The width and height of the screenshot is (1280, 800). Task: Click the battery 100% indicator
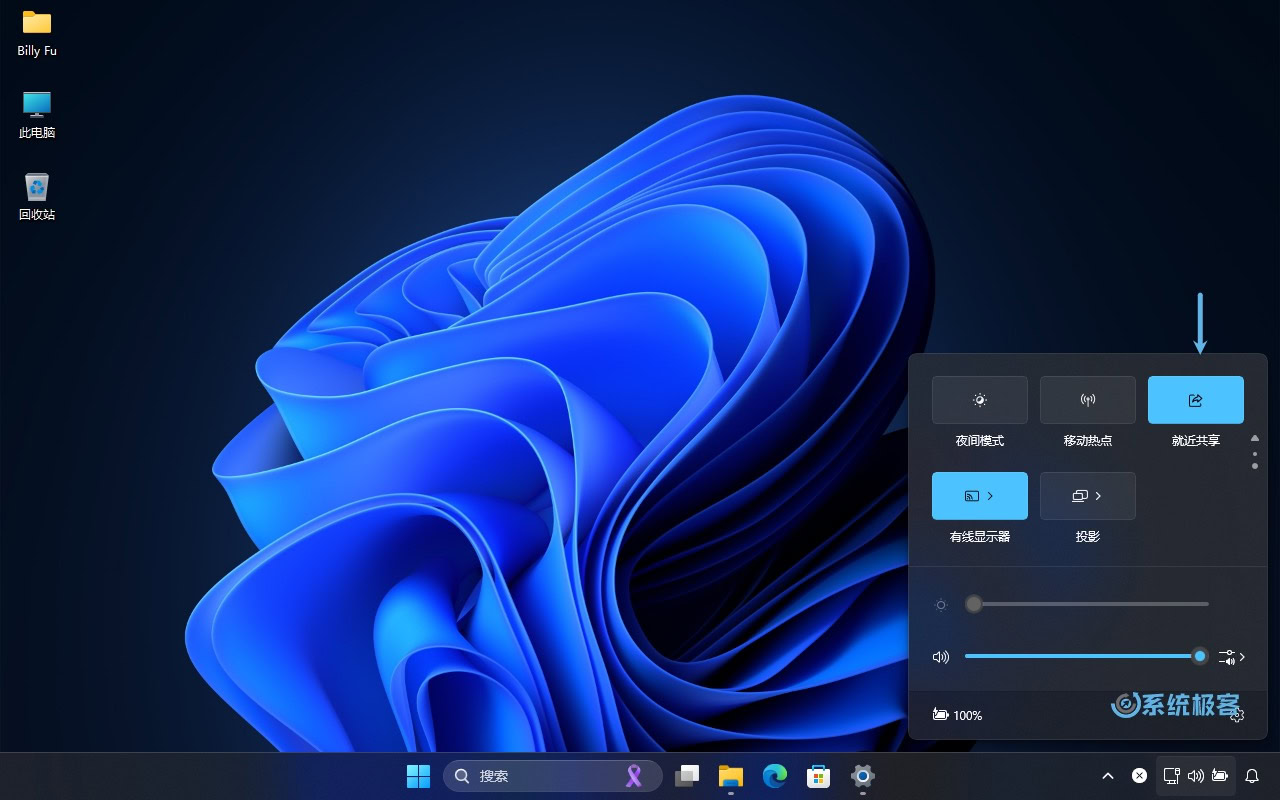[x=957, y=715]
